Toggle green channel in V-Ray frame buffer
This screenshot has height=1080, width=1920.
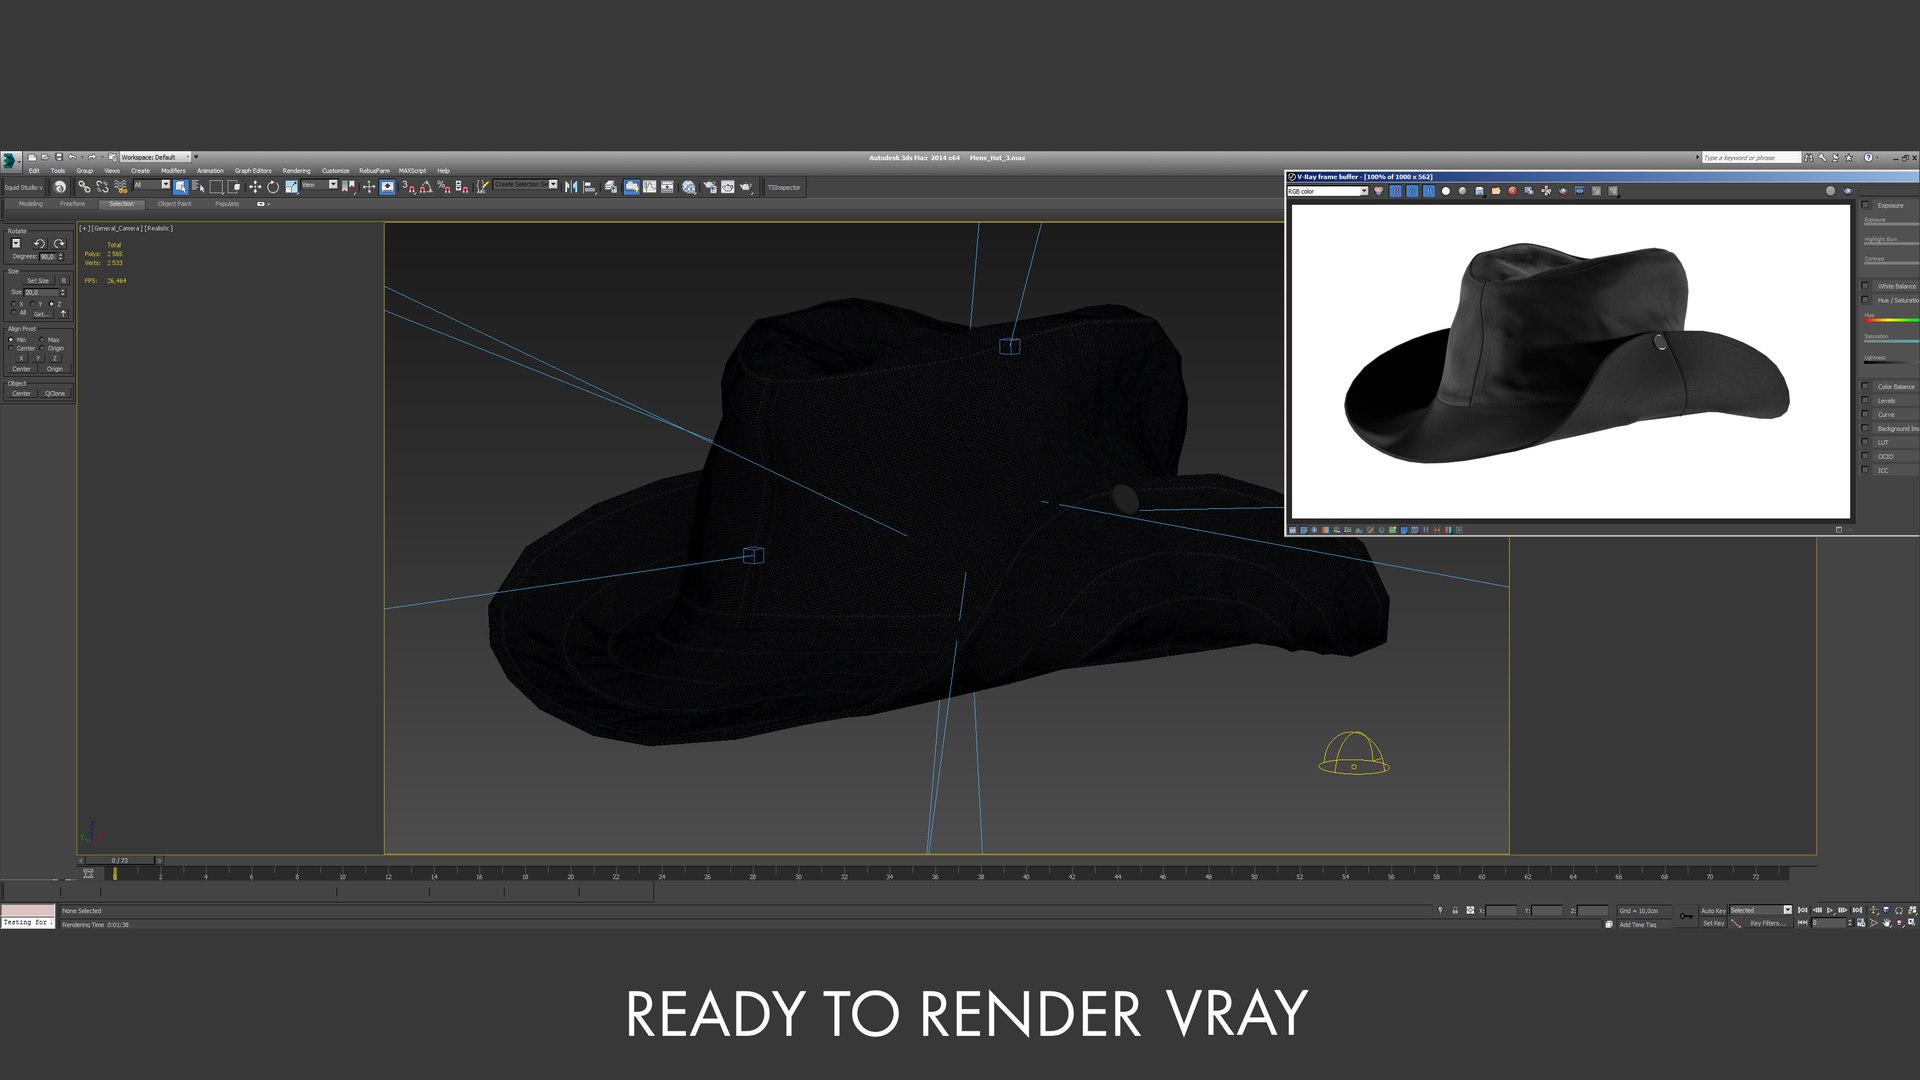tap(1412, 191)
